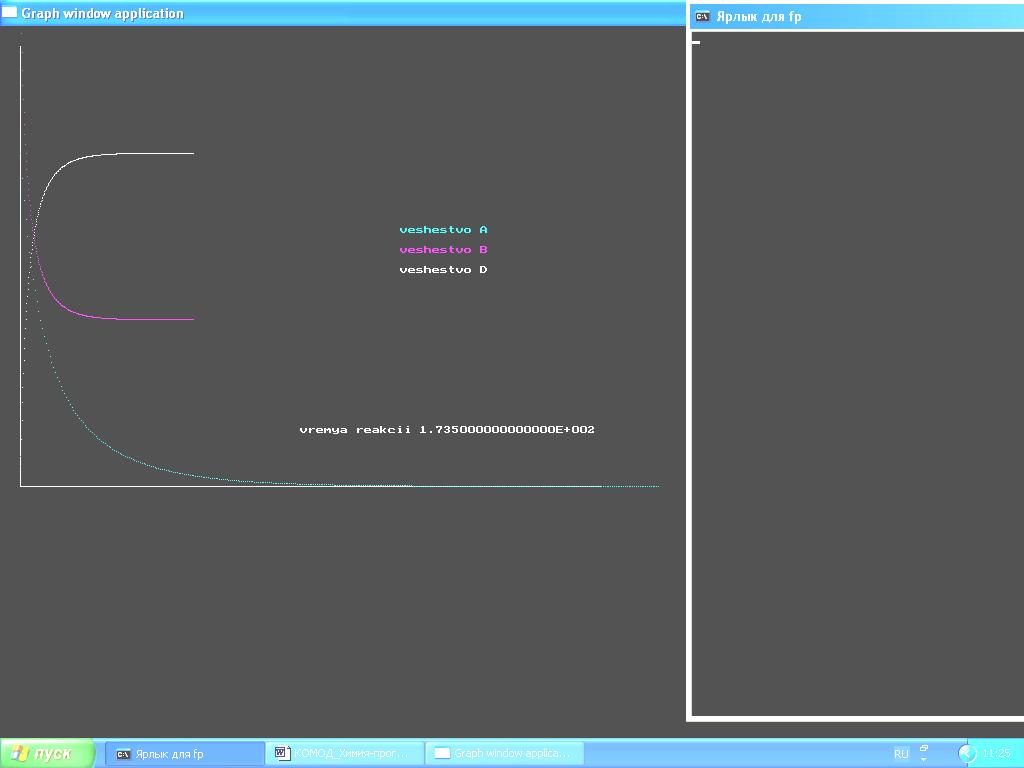This screenshot has width=1024, height=768.
Task: Click the console icon in Ярлык для fp title
Action: click(x=703, y=16)
